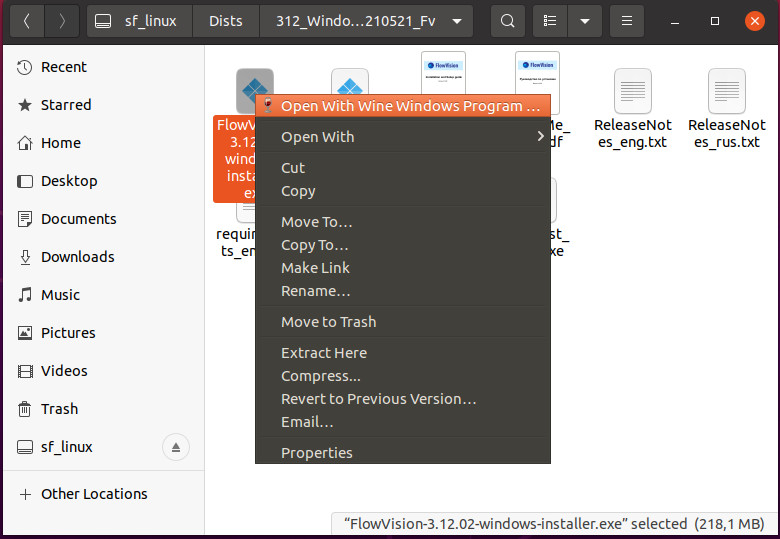
Task: Select first FlowVision PDF thumbnail
Action: [443, 73]
